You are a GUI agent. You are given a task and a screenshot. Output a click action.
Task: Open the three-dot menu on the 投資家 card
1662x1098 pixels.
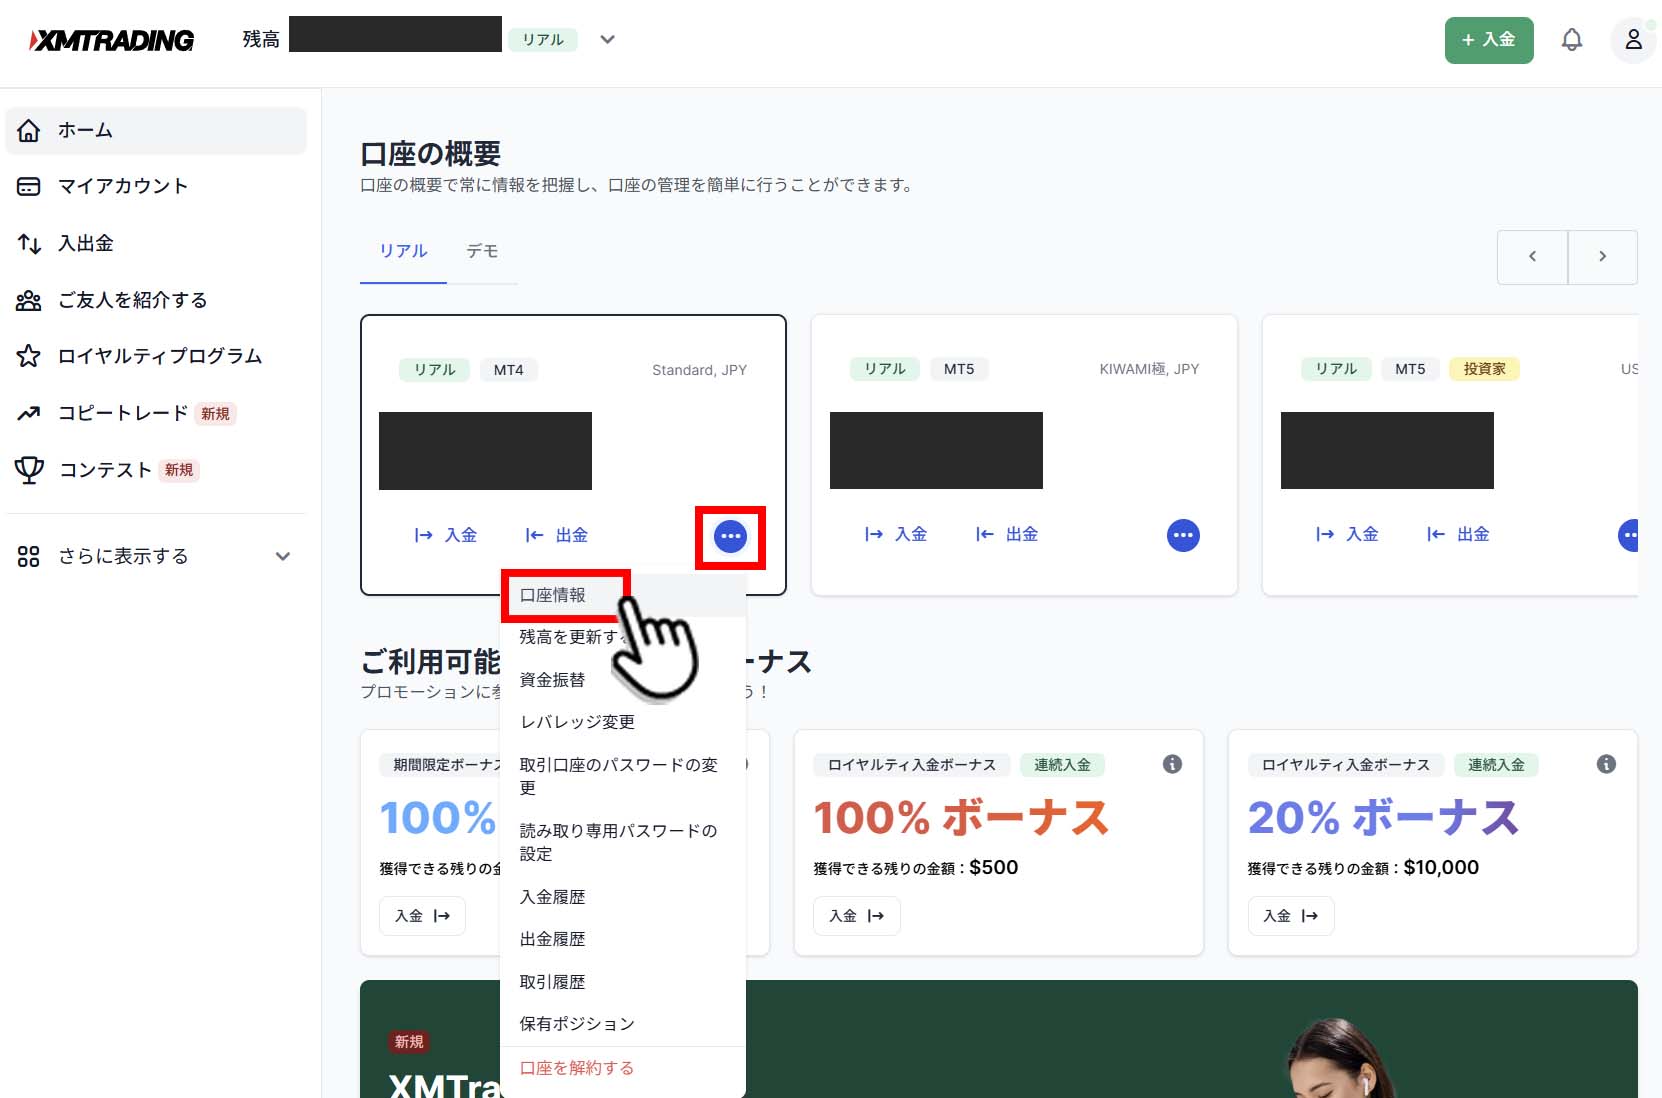pos(1629,535)
